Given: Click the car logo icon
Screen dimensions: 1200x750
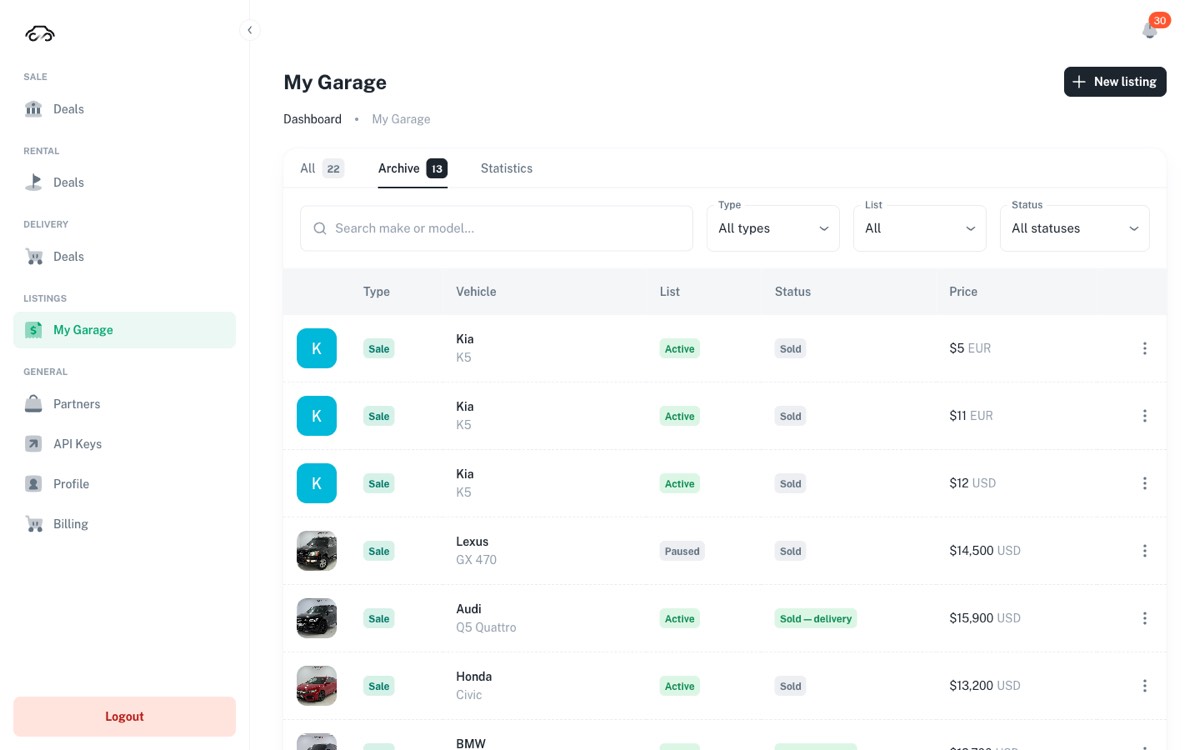Looking at the screenshot, I should click(x=40, y=34).
